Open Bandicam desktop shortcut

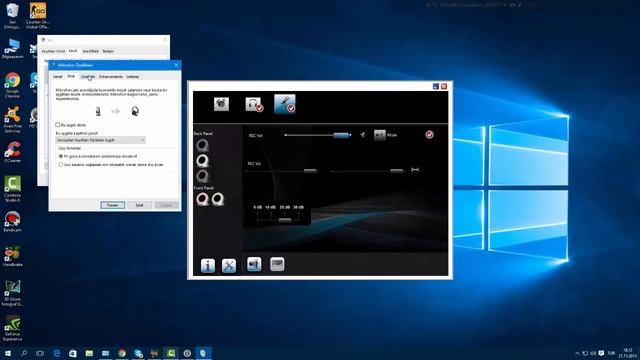click(13, 222)
